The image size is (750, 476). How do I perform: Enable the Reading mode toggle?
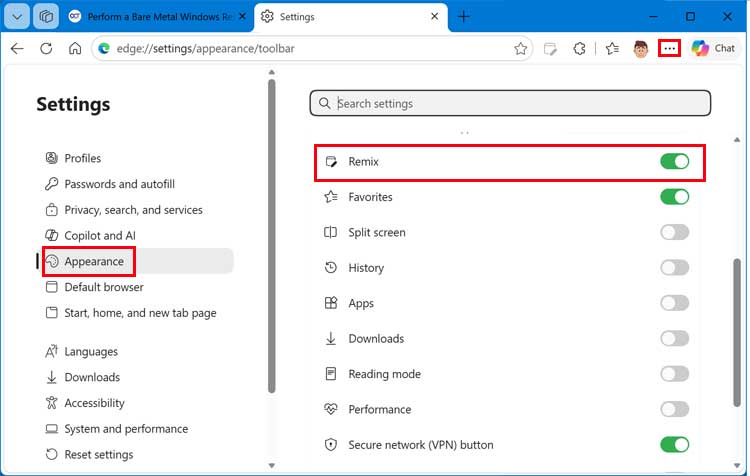pos(674,374)
